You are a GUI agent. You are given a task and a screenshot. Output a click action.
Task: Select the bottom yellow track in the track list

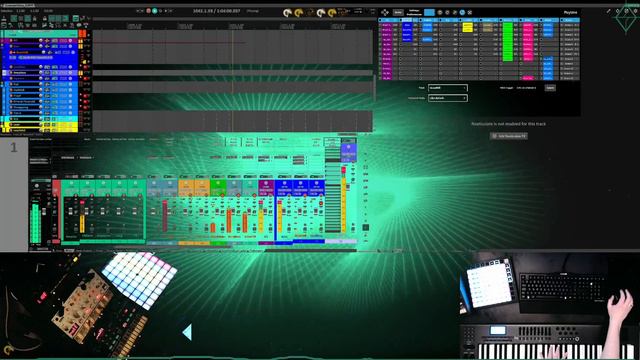(39, 130)
